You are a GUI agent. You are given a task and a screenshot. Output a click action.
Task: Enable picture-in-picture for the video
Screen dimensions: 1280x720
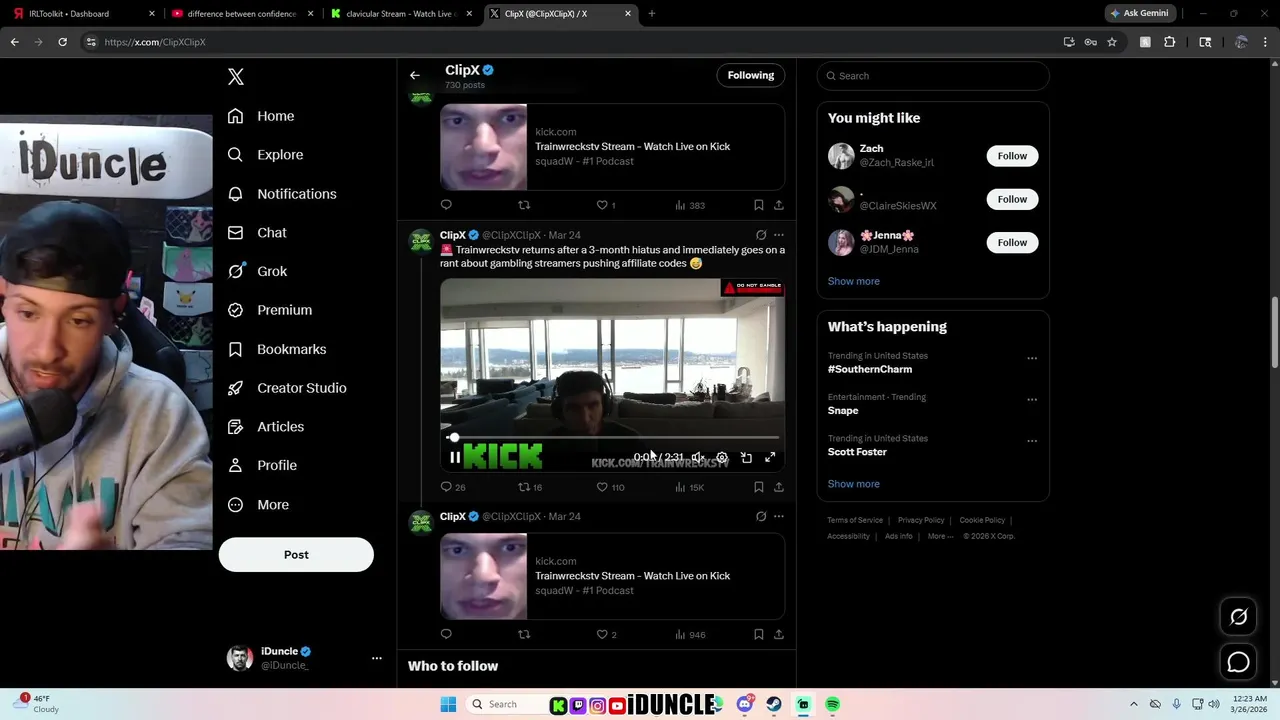[x=746, y=458]
